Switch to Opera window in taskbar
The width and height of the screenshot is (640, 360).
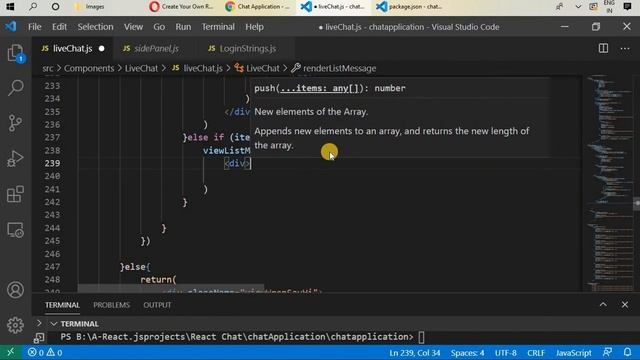pyautogui.click(x=182, y=7)
